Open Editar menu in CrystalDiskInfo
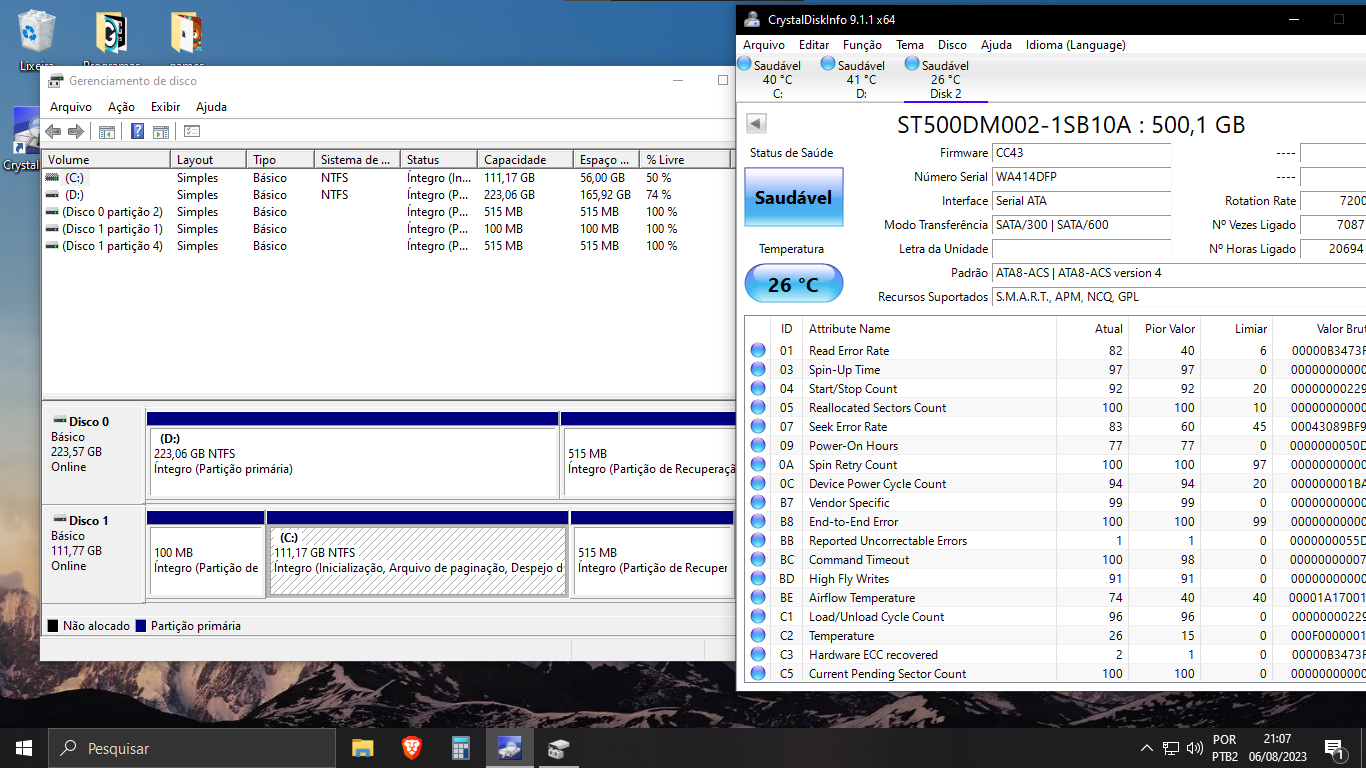This screenshot has height=768, width=1366. coord(814,45)
